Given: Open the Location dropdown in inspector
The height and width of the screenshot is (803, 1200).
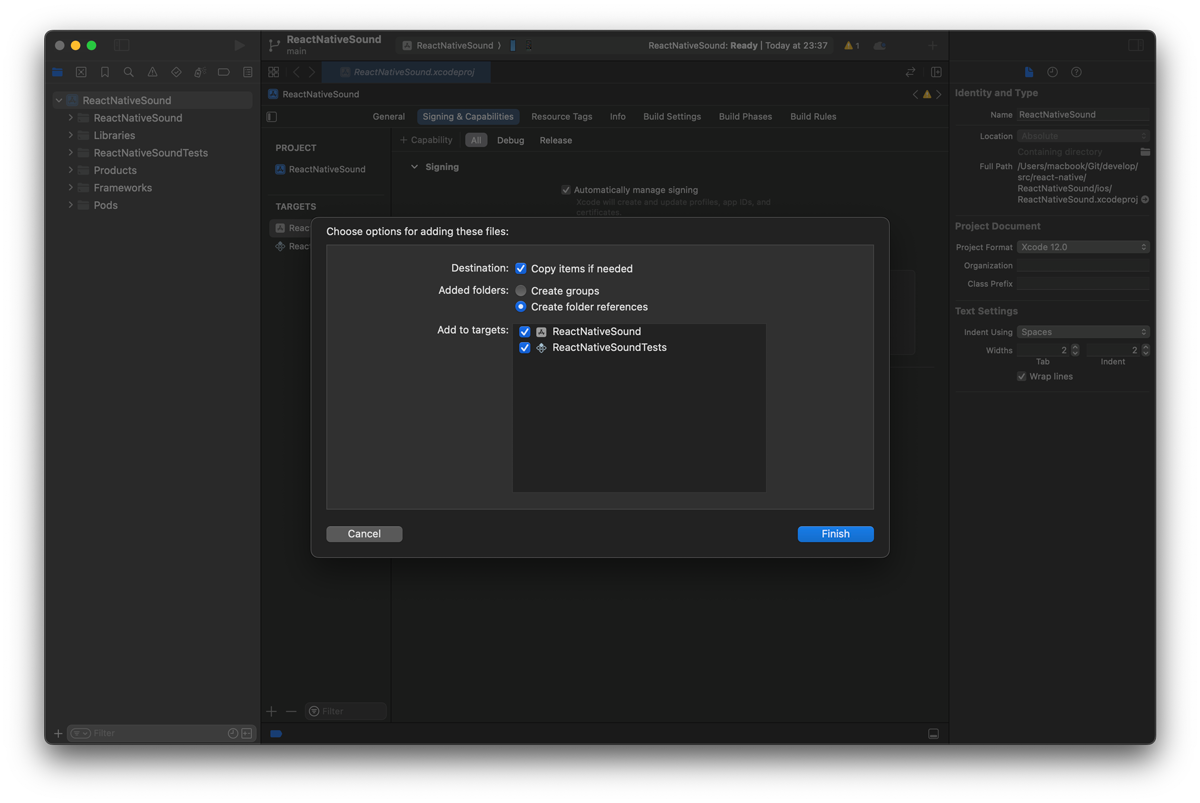Looking at the screenshot, I should pyautogui.click(x=1083, y=136).
